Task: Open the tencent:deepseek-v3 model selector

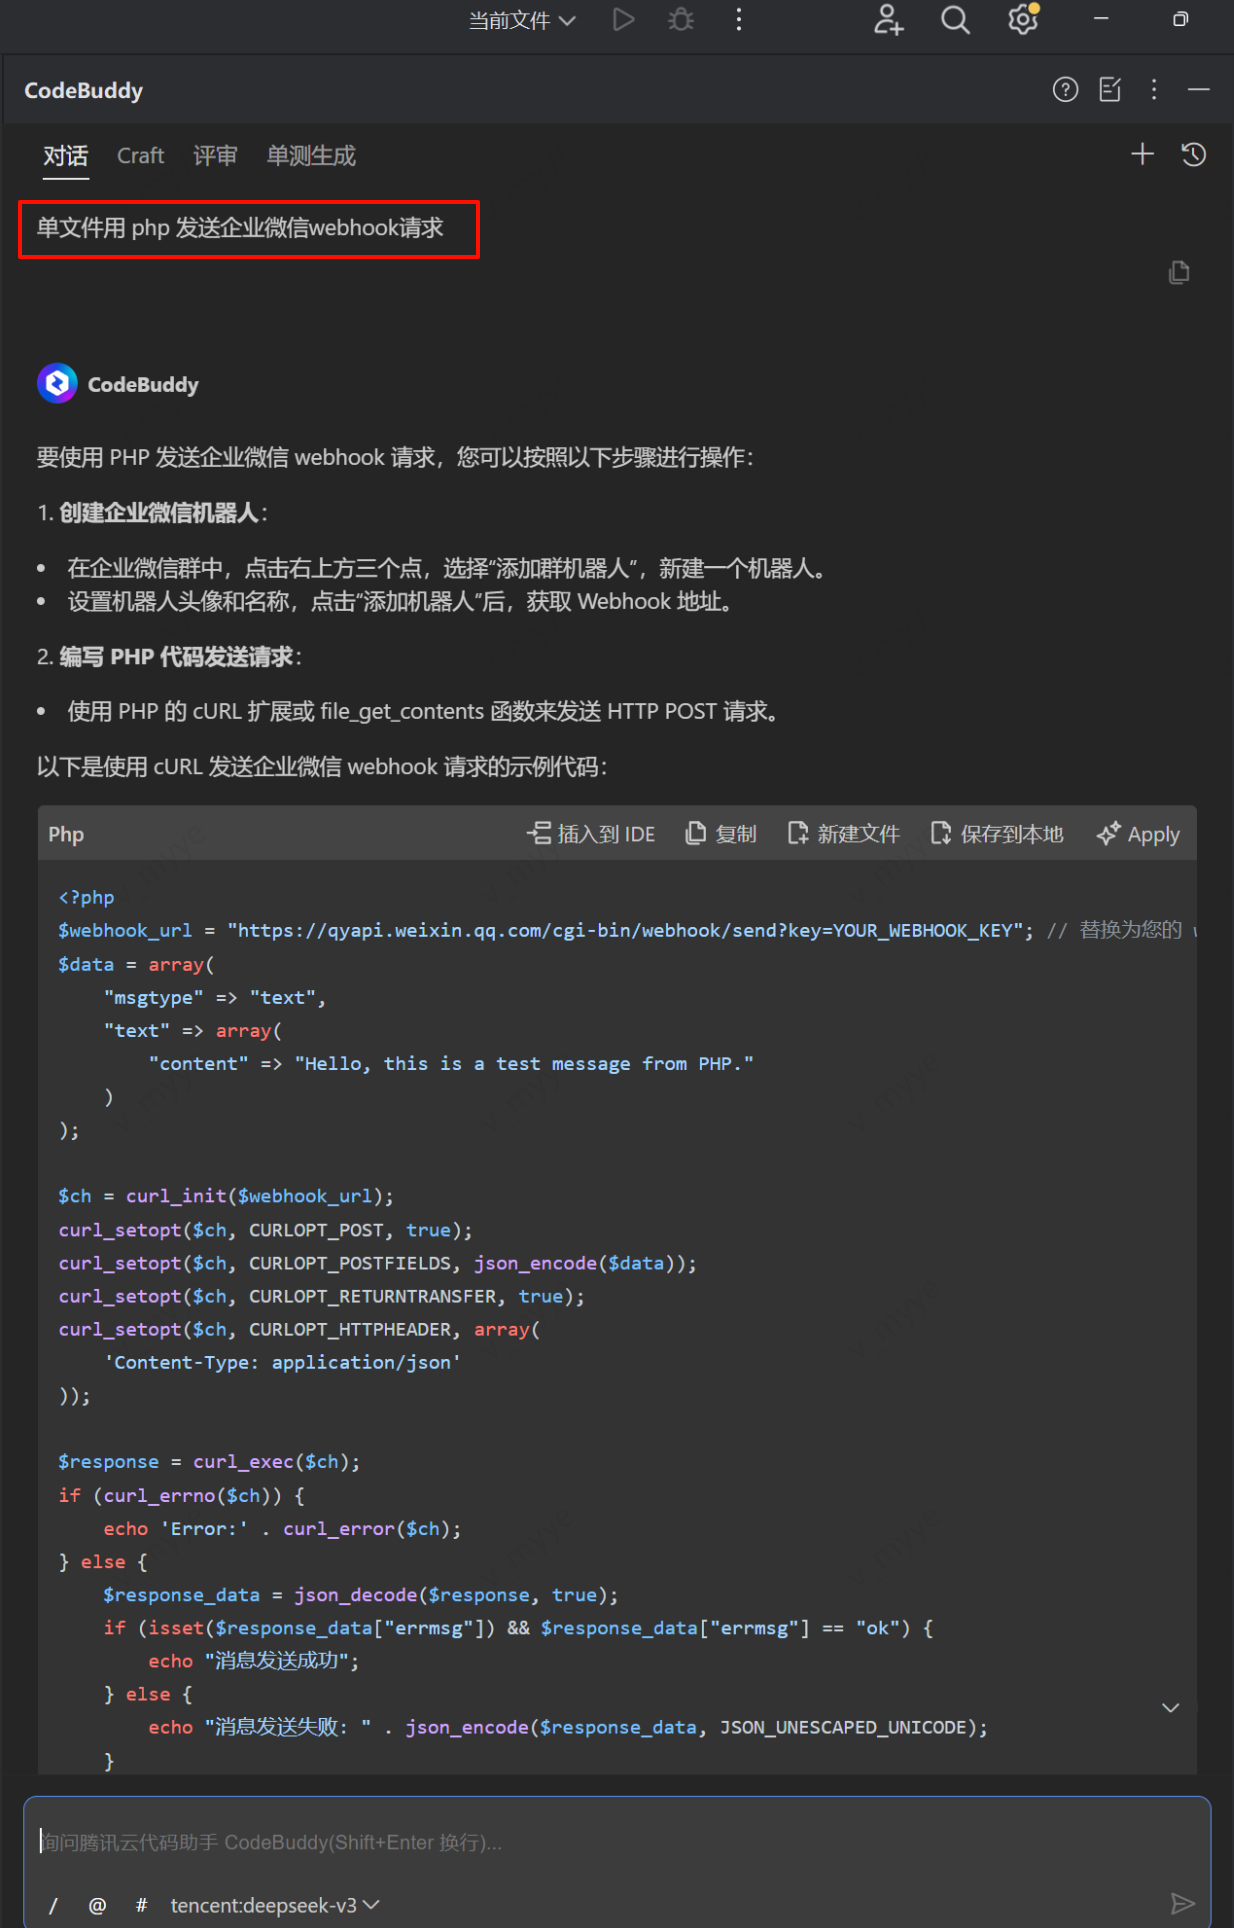Action: [274, 1905]
